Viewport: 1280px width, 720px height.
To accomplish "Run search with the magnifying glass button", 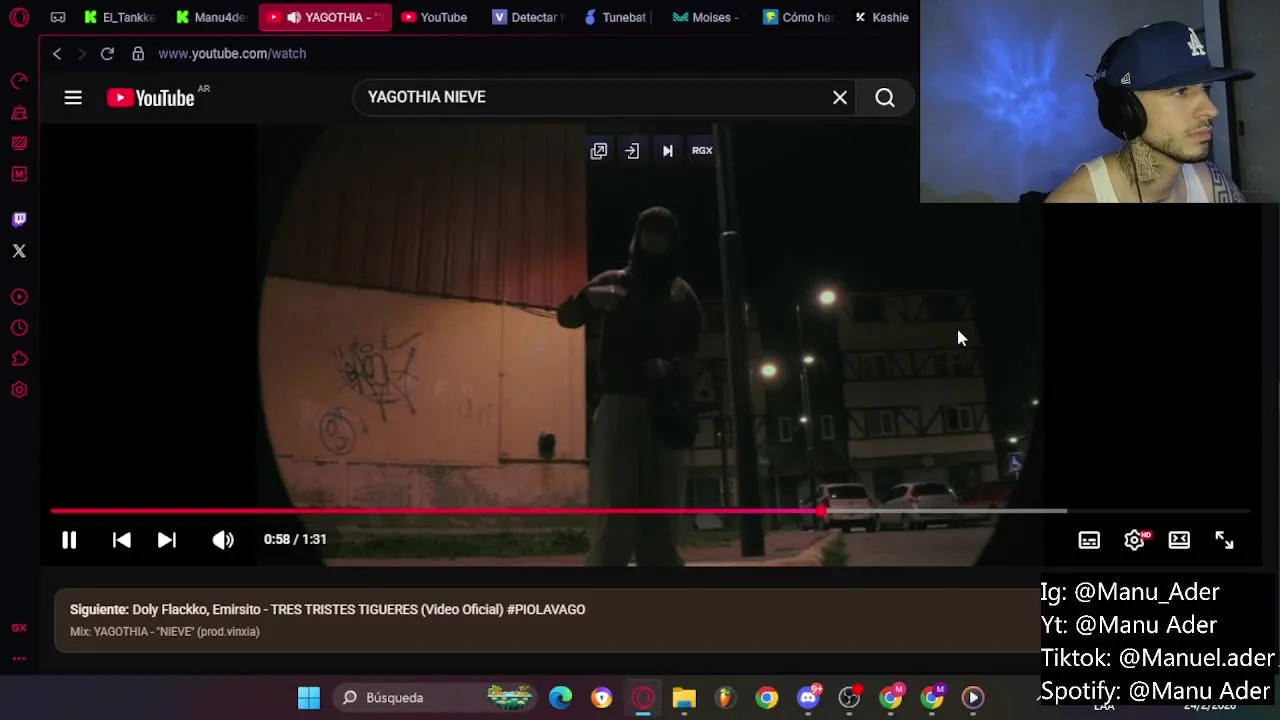I will (x=885, y=97).
